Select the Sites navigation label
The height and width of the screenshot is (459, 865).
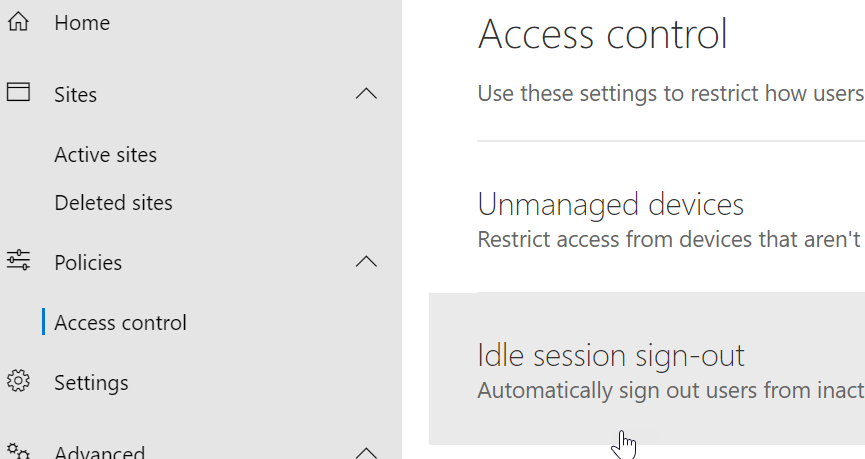(76, 95)
